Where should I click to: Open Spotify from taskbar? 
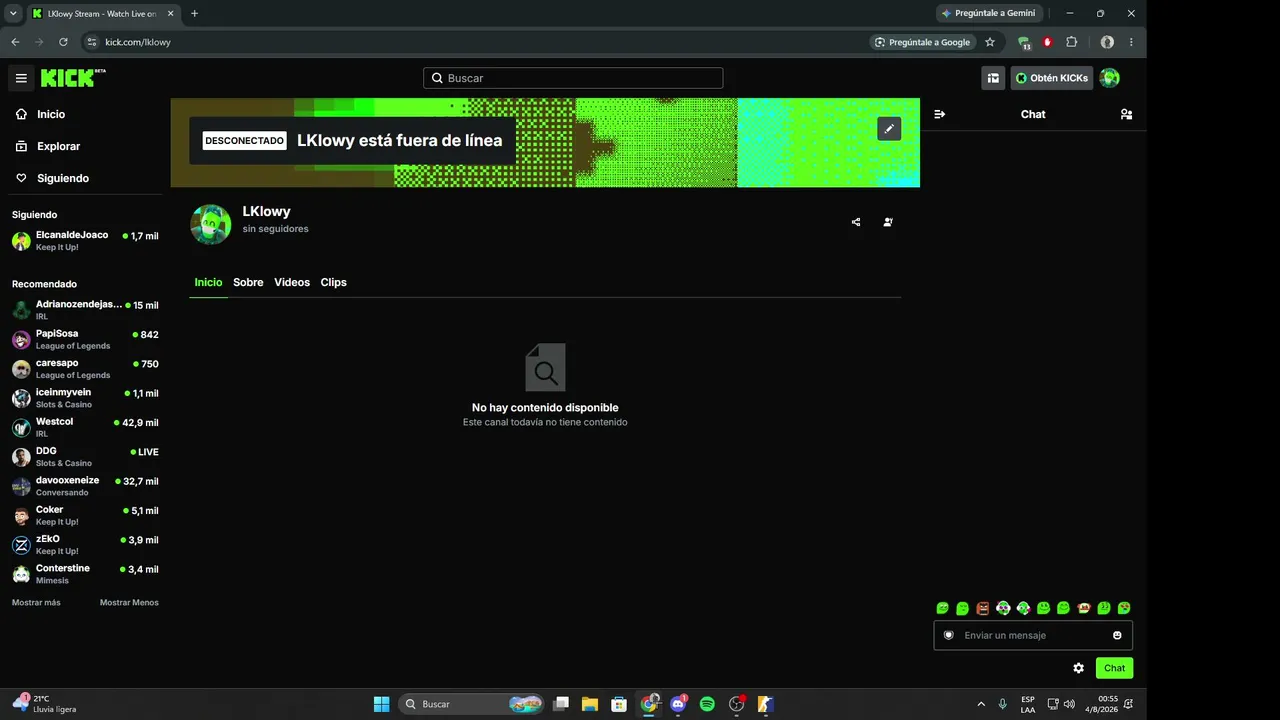[x=707, y=704]
